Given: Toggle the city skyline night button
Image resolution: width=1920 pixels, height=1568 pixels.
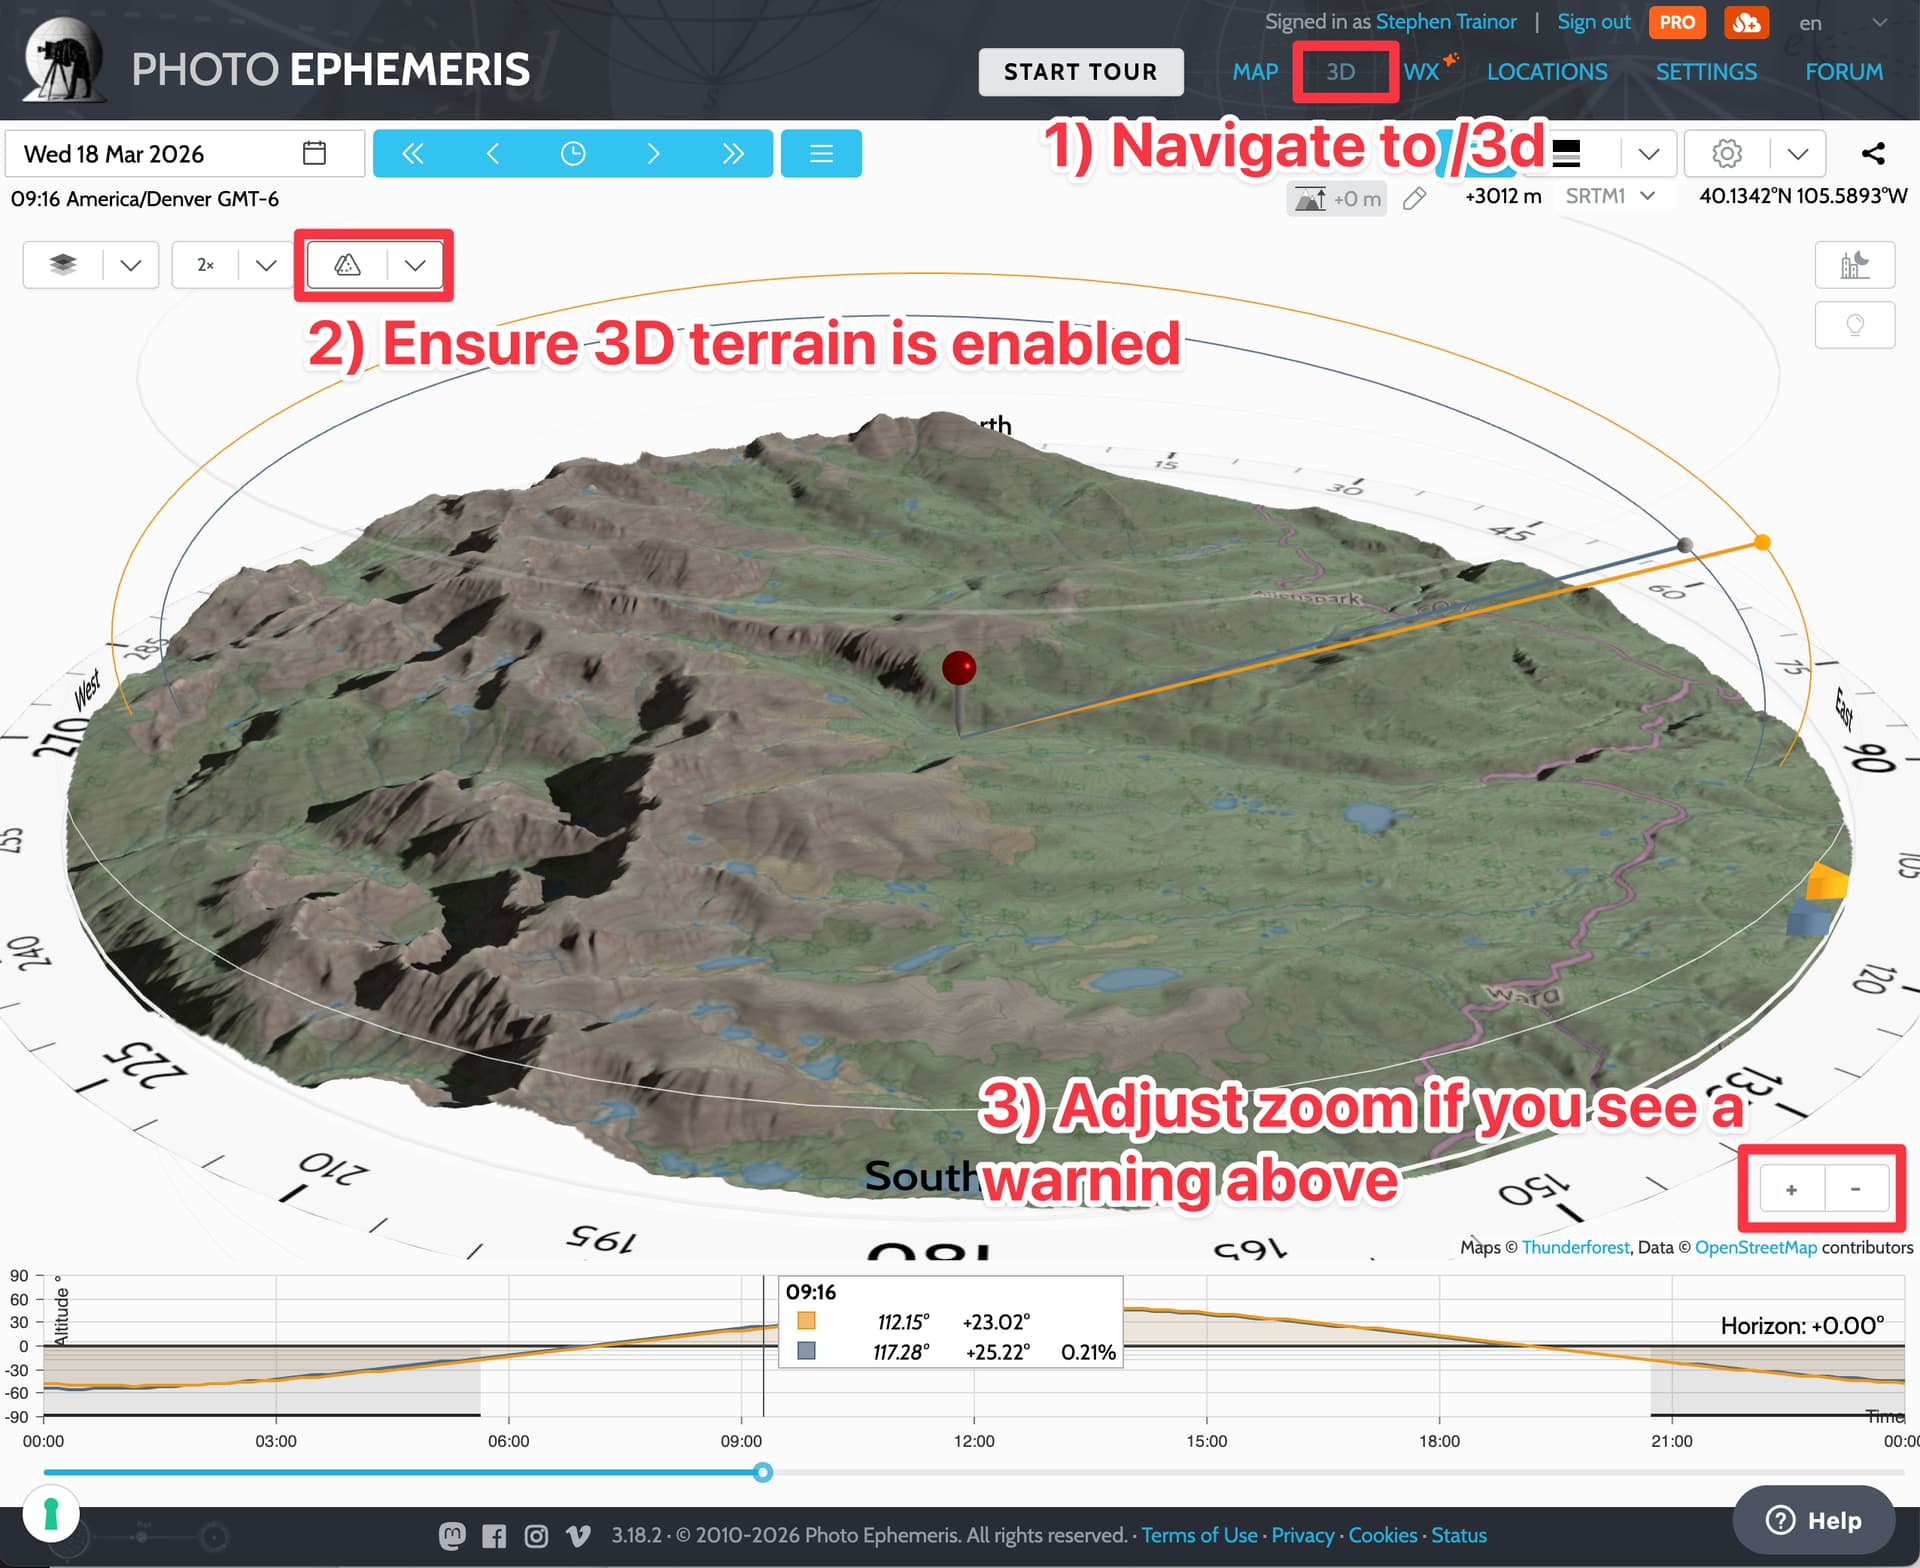Looking at the screenshot, I should (x=1854, y=265).
